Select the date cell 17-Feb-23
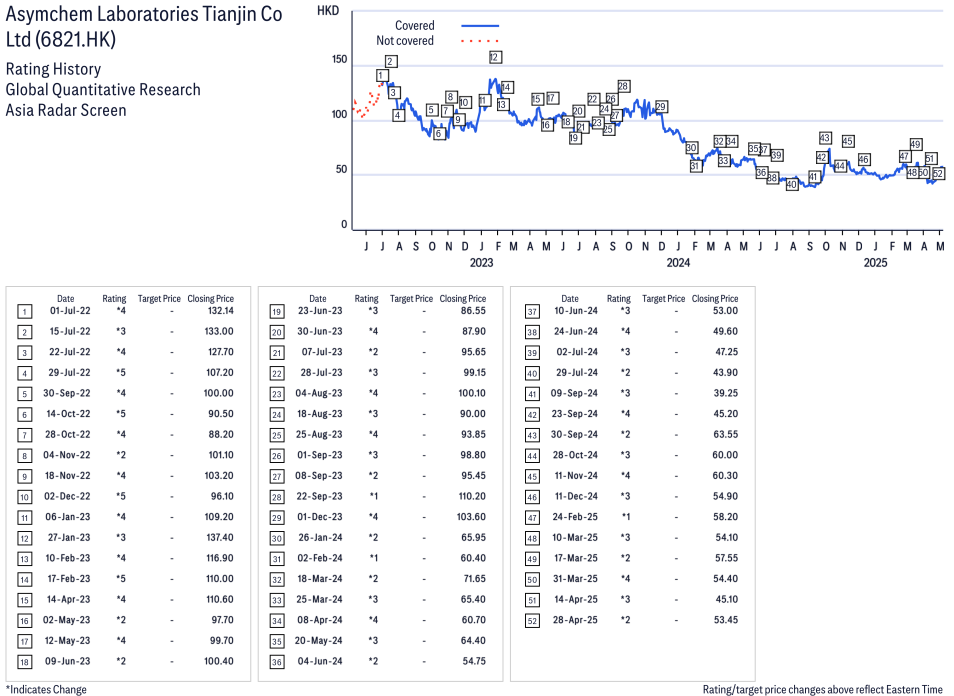Screen dimensions: 954x696 pos(69,579)
